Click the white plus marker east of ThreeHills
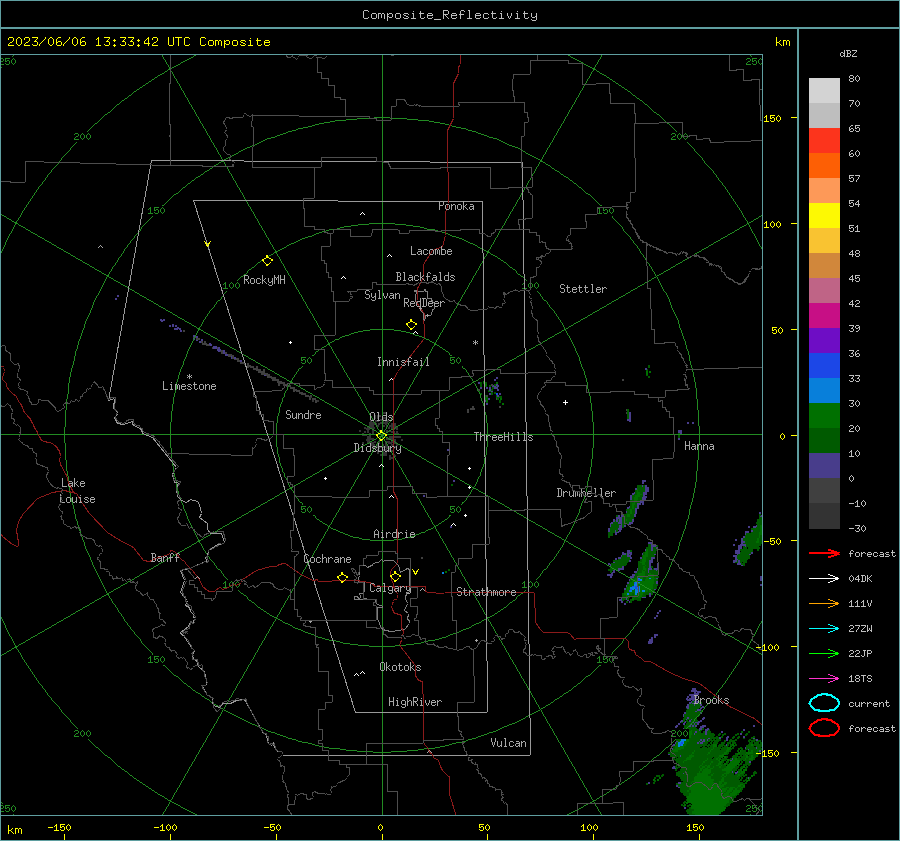The width and height of the screenshot is (900, 841). tap(565, 402)
